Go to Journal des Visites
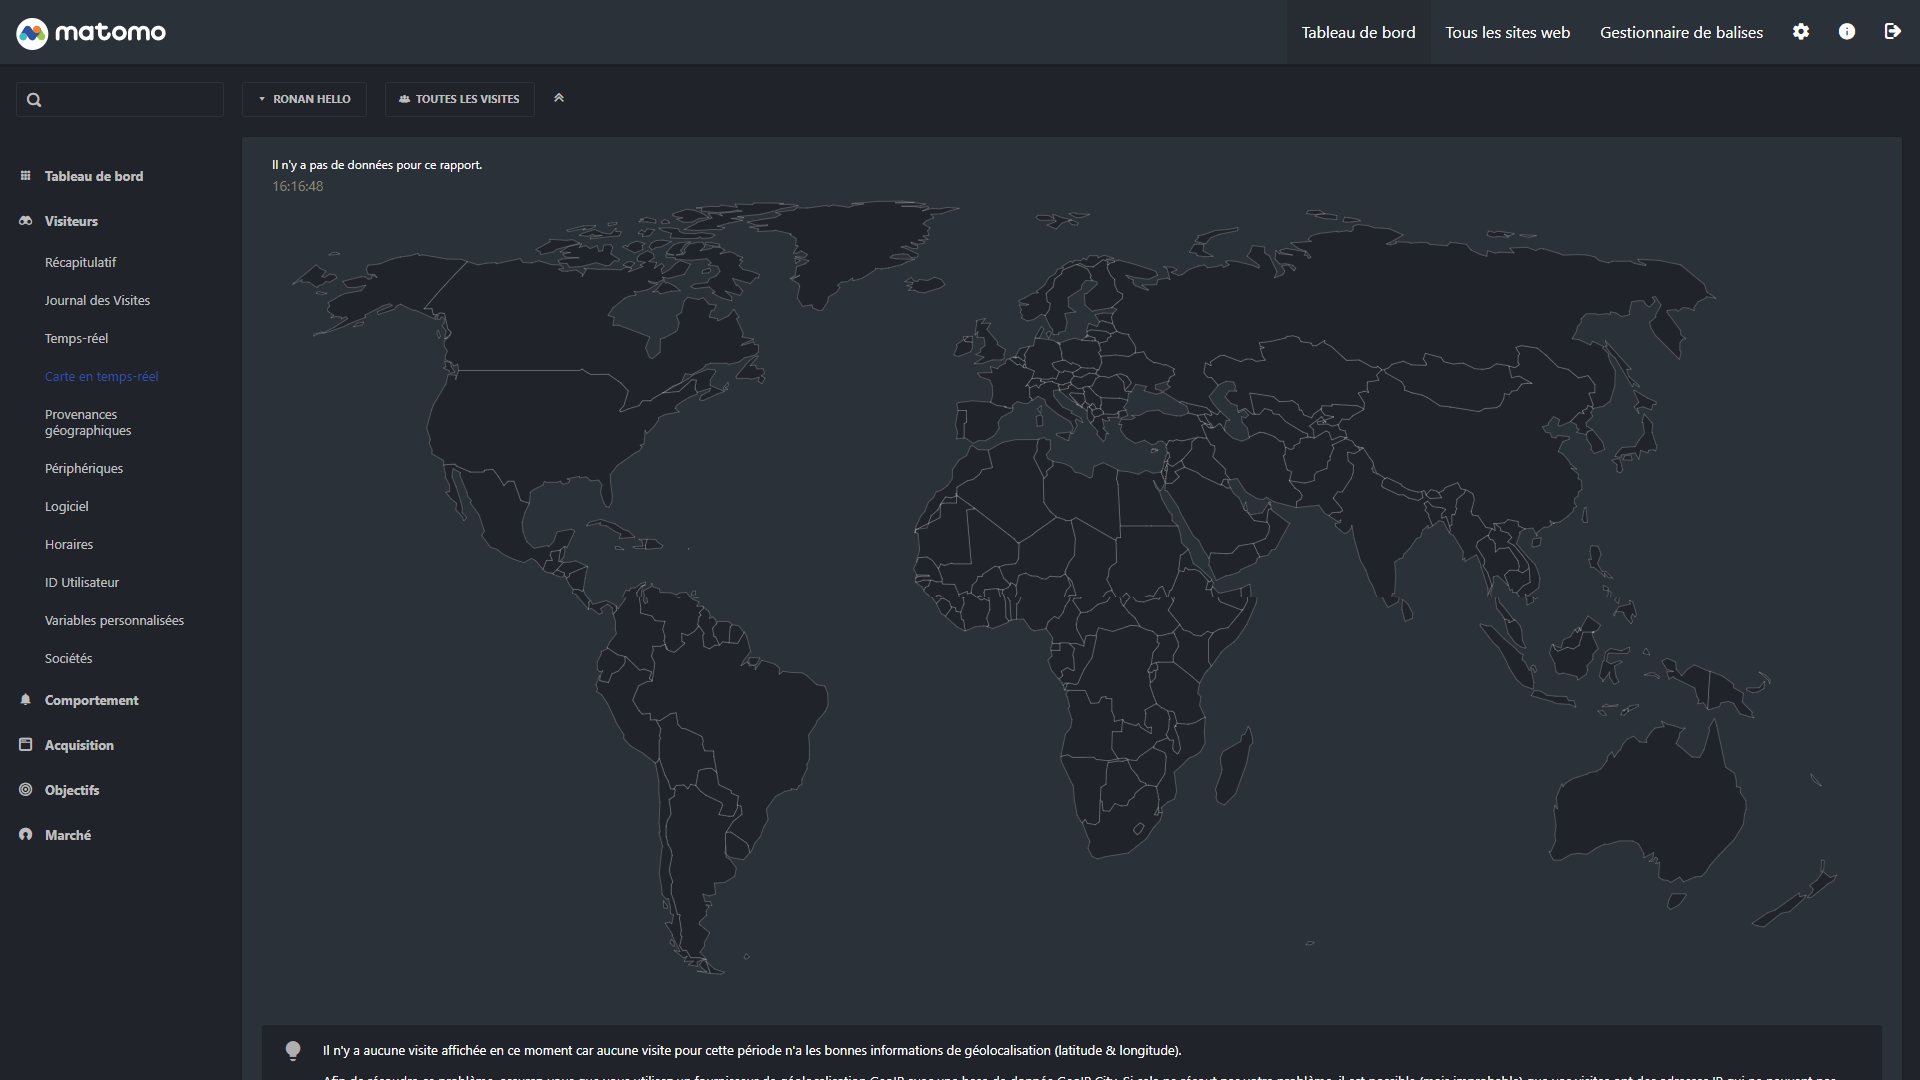This screenshot has width=1920, height=1080. click(x=97, y=300)
